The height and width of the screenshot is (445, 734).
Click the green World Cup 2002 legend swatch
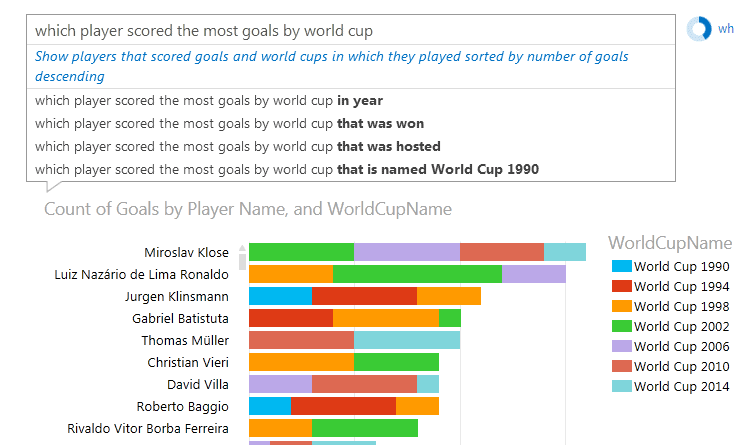[x=620, y=327]
